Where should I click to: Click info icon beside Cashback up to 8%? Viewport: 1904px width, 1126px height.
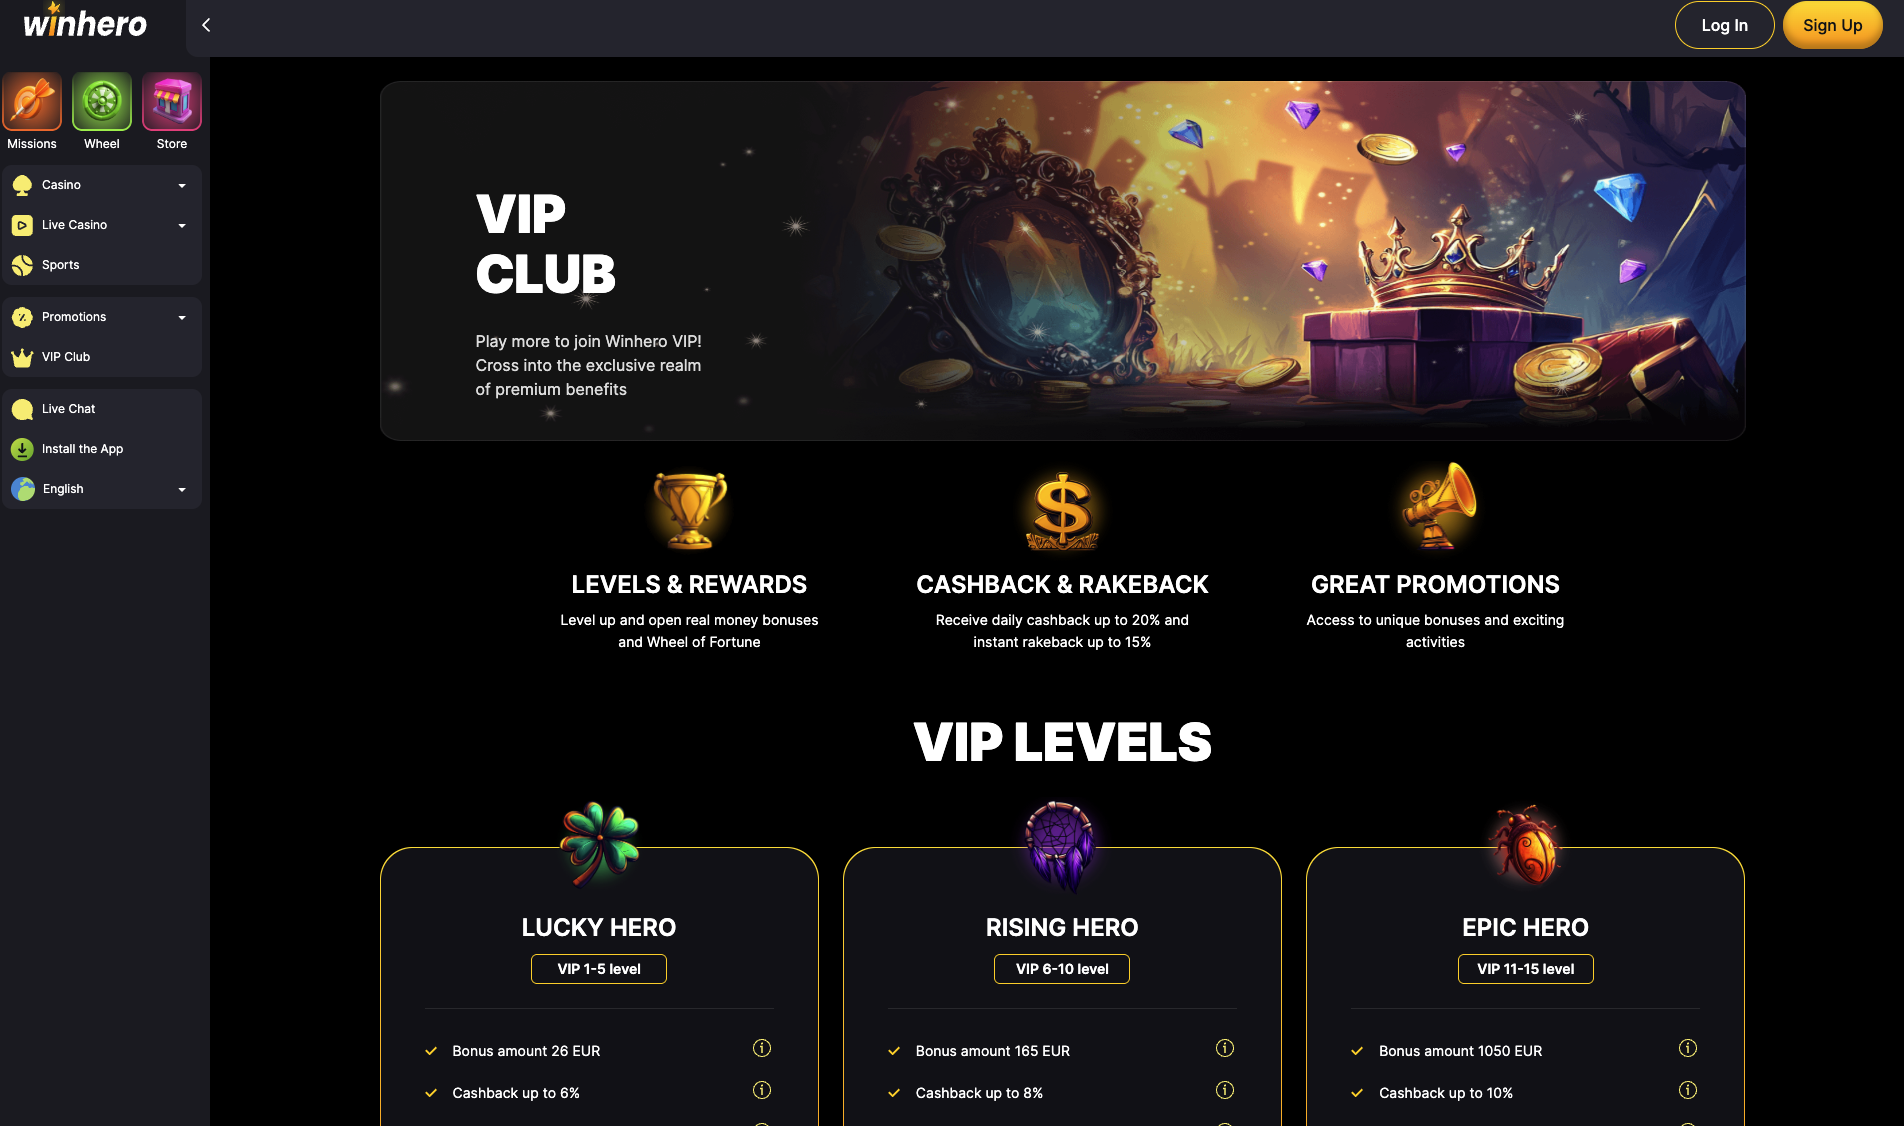(1225, 1090)
